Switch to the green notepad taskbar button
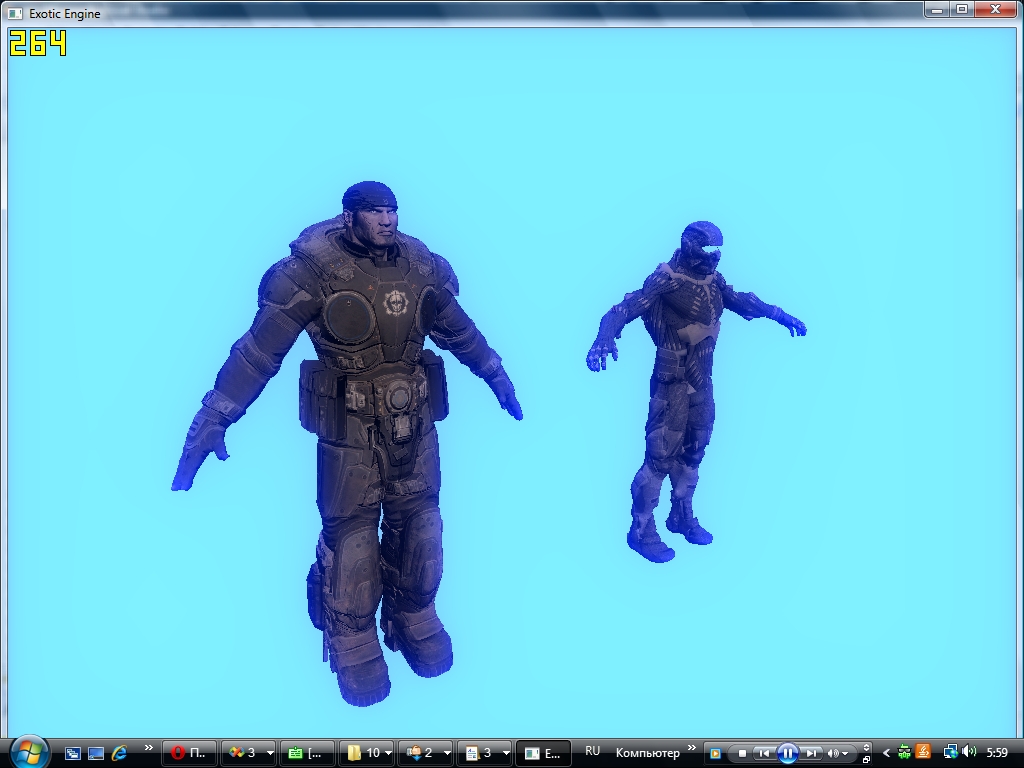1024x768 pixels. (x=308, y=753)
